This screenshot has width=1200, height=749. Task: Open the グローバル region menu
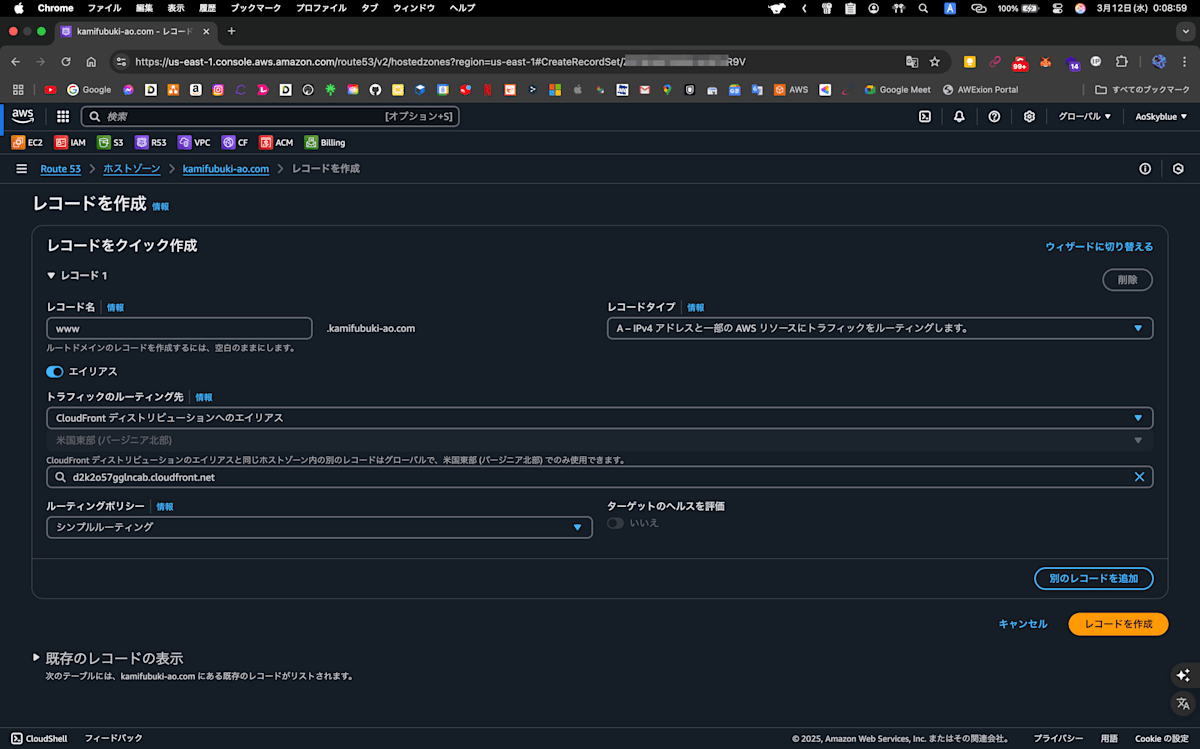pos(1085,116)
